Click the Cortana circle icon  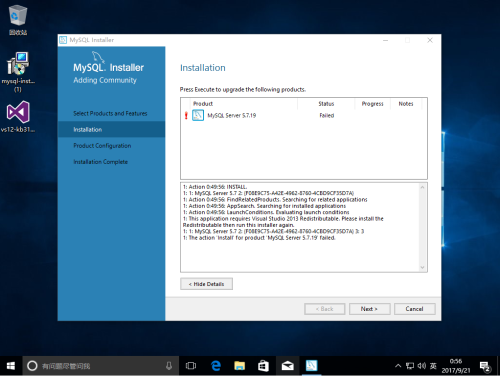point(32,366)
